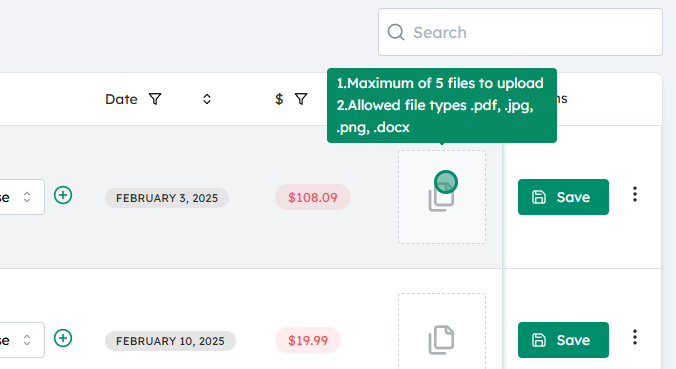The width and height of the screenshot is (676, 369).
Task: Add an entry with the plus icon in the February 10 row
Action: point(63,338)
